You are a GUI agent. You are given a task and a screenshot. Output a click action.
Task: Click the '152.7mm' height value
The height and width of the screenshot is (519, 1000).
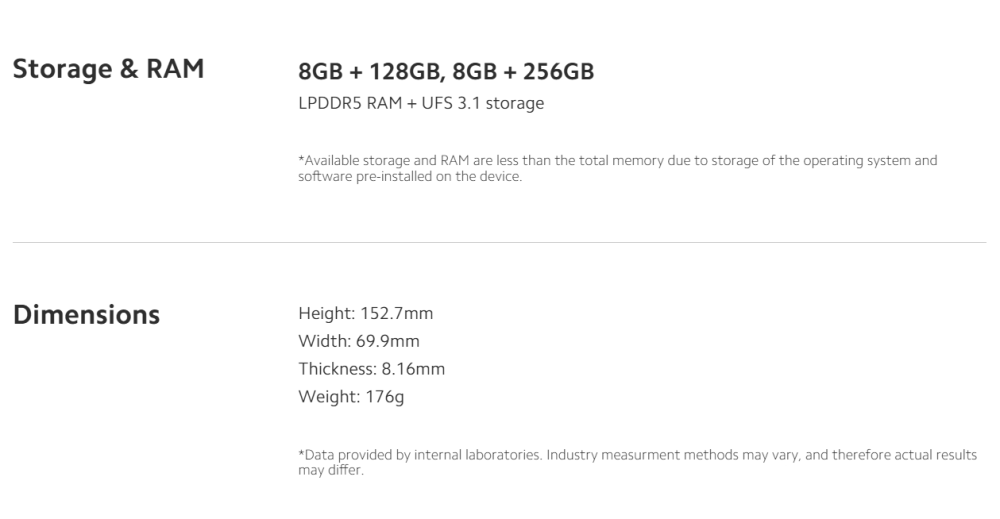pyautogui.click(x=397, y=314)
